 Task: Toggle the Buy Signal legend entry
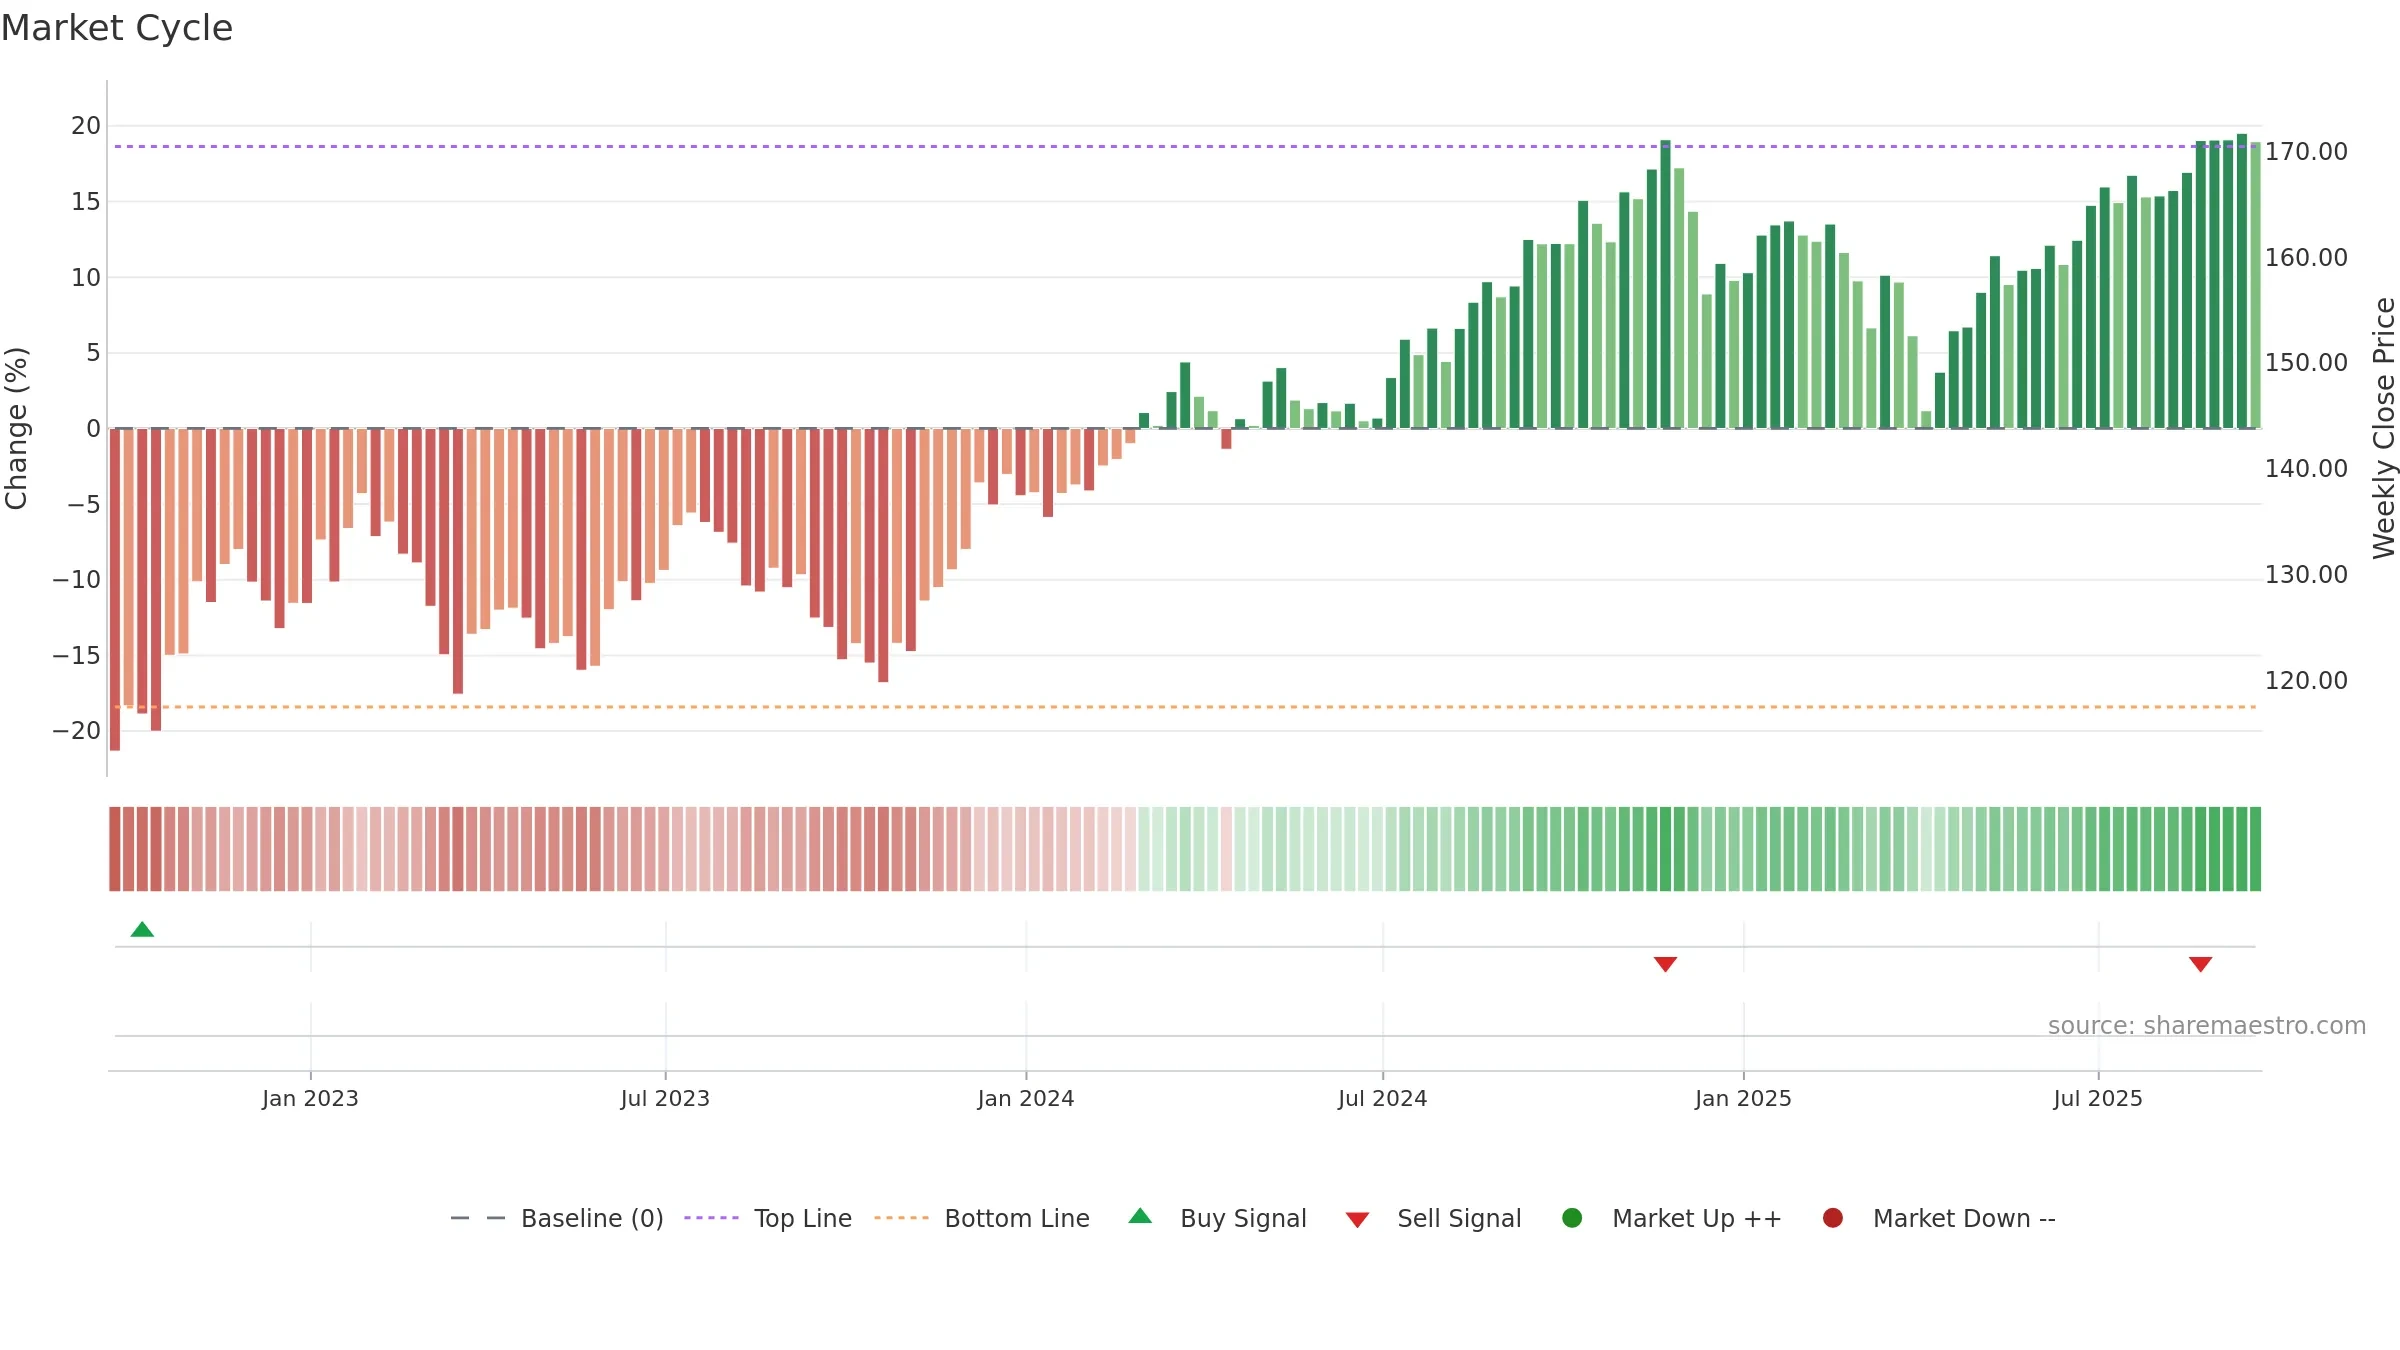[x=1217, y=1219]
